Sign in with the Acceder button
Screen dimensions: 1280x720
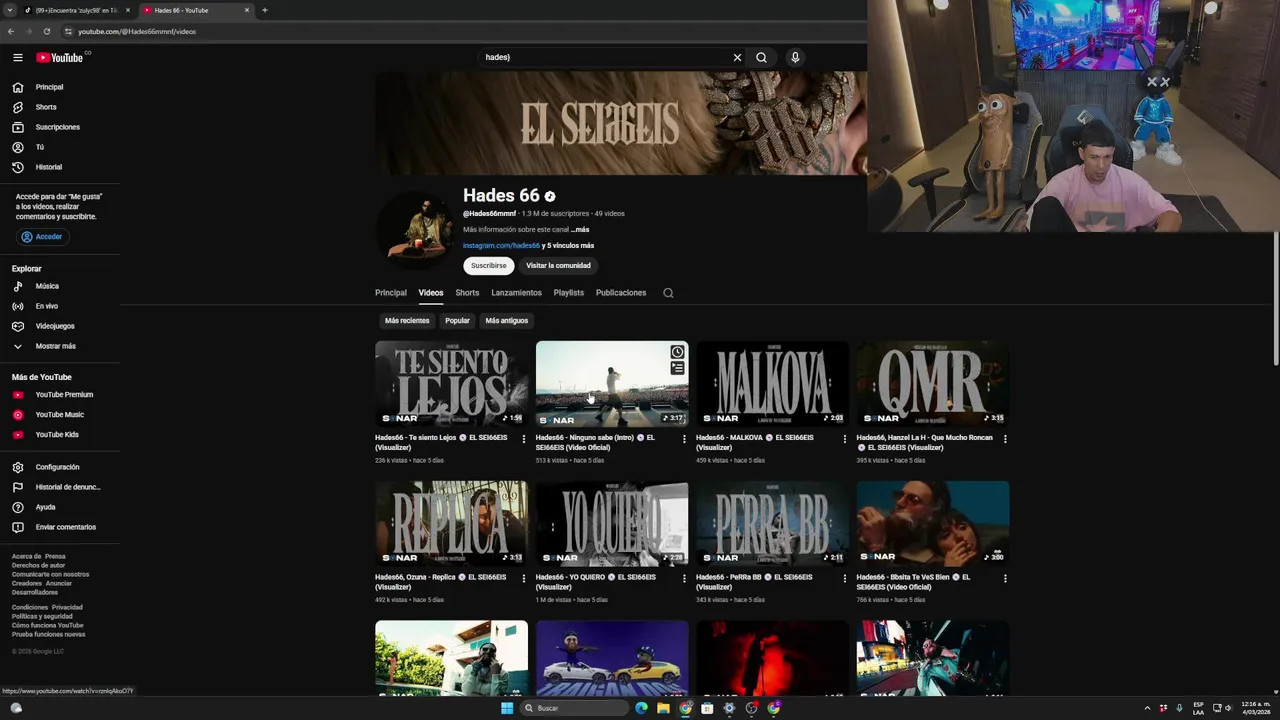tap(42, 237)
